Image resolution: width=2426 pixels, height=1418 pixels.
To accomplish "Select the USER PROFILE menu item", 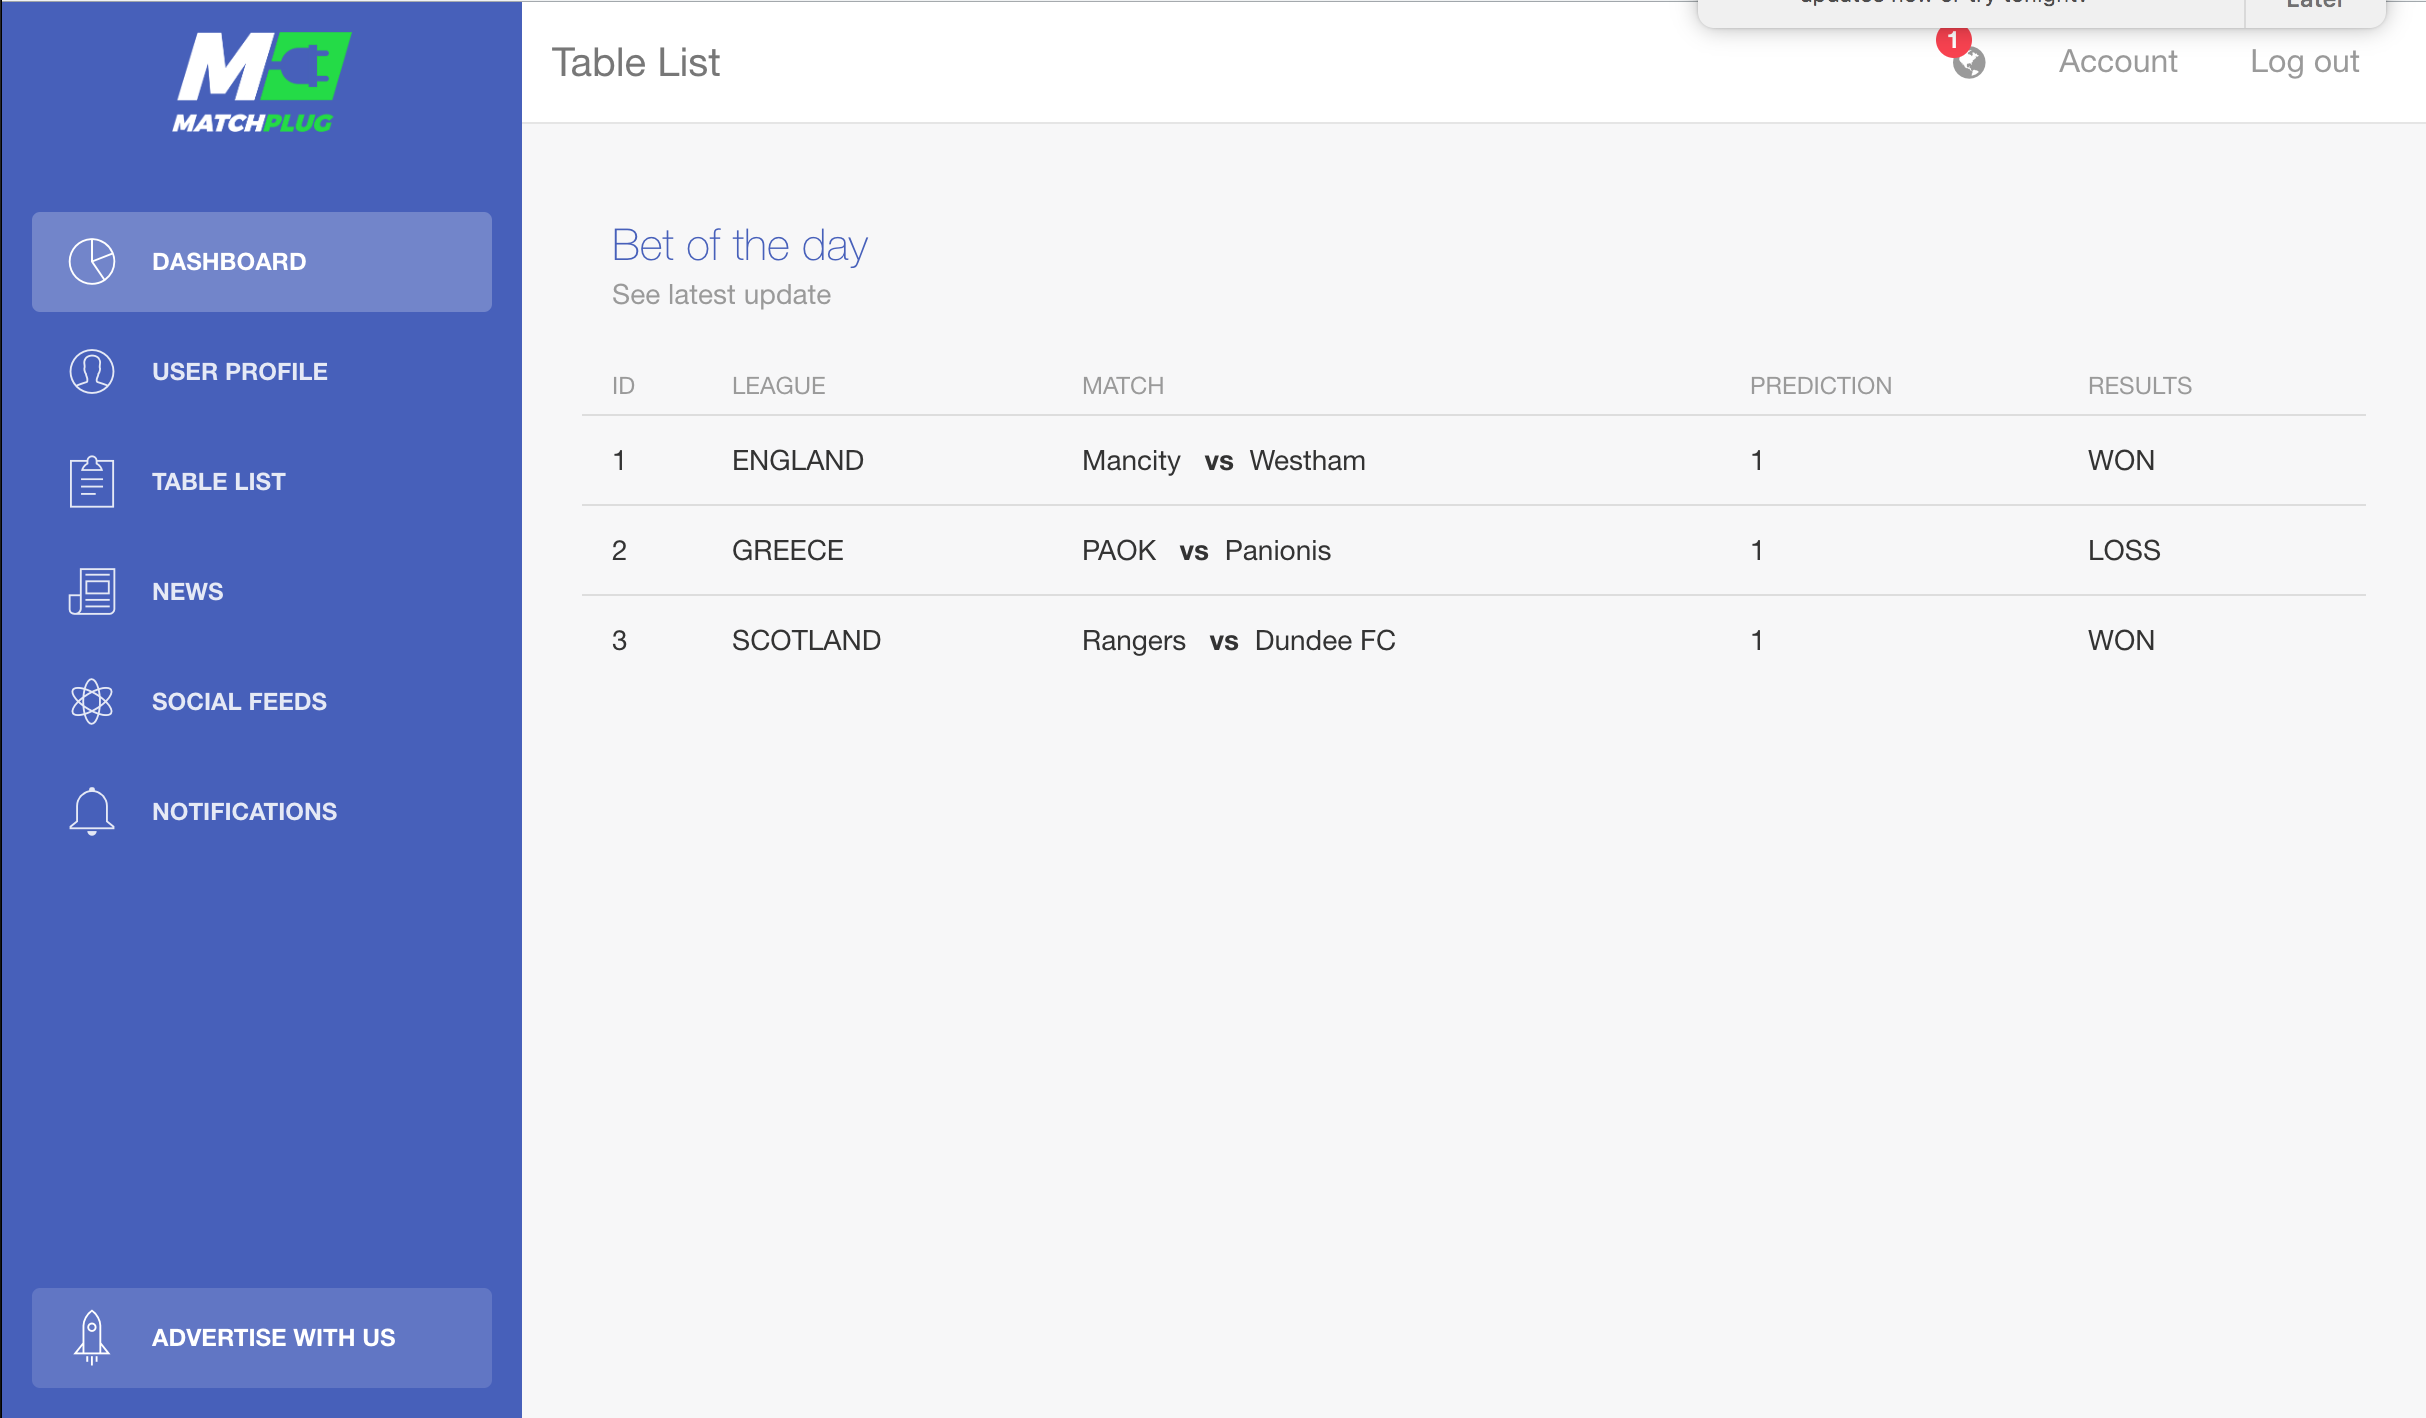I will [262, 371].
